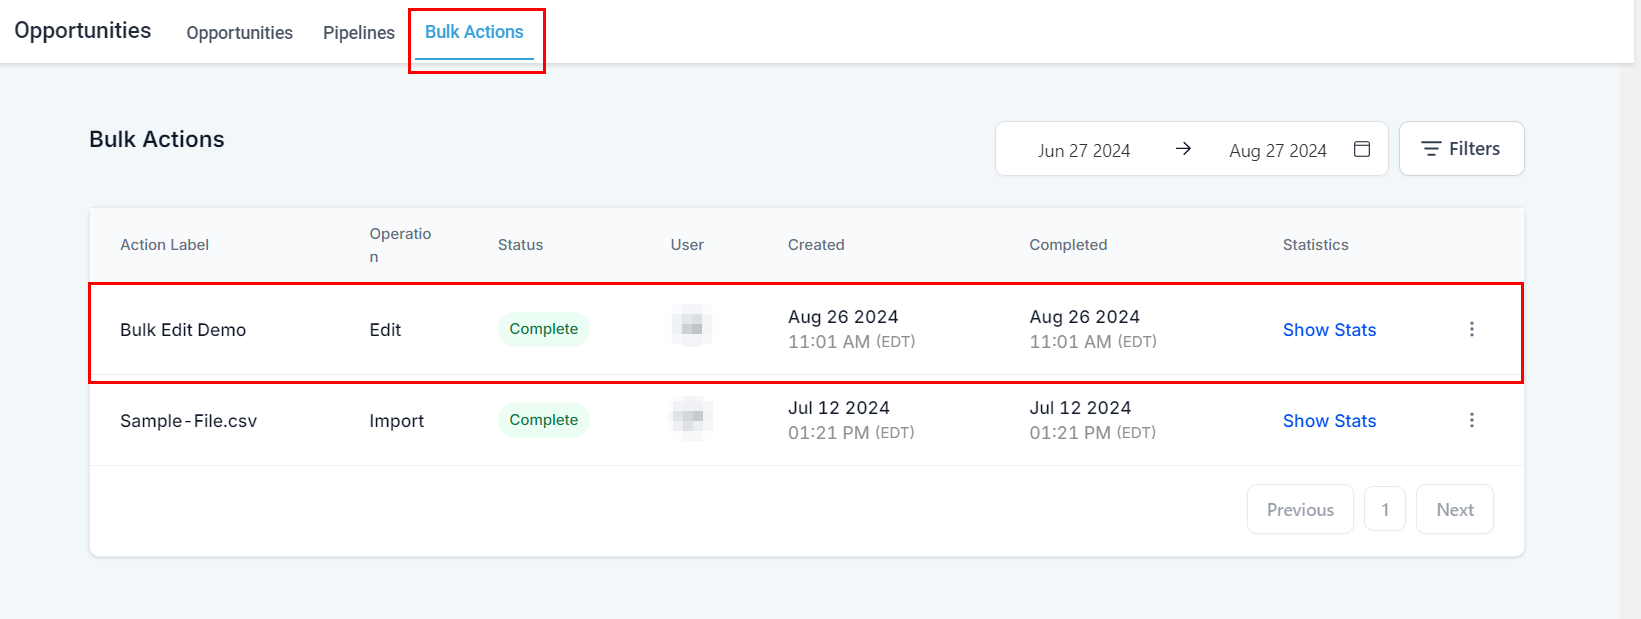Screen dimensions: 1641x619
Task: Switch to the Opportunities tab
Action: coord(239,33)
